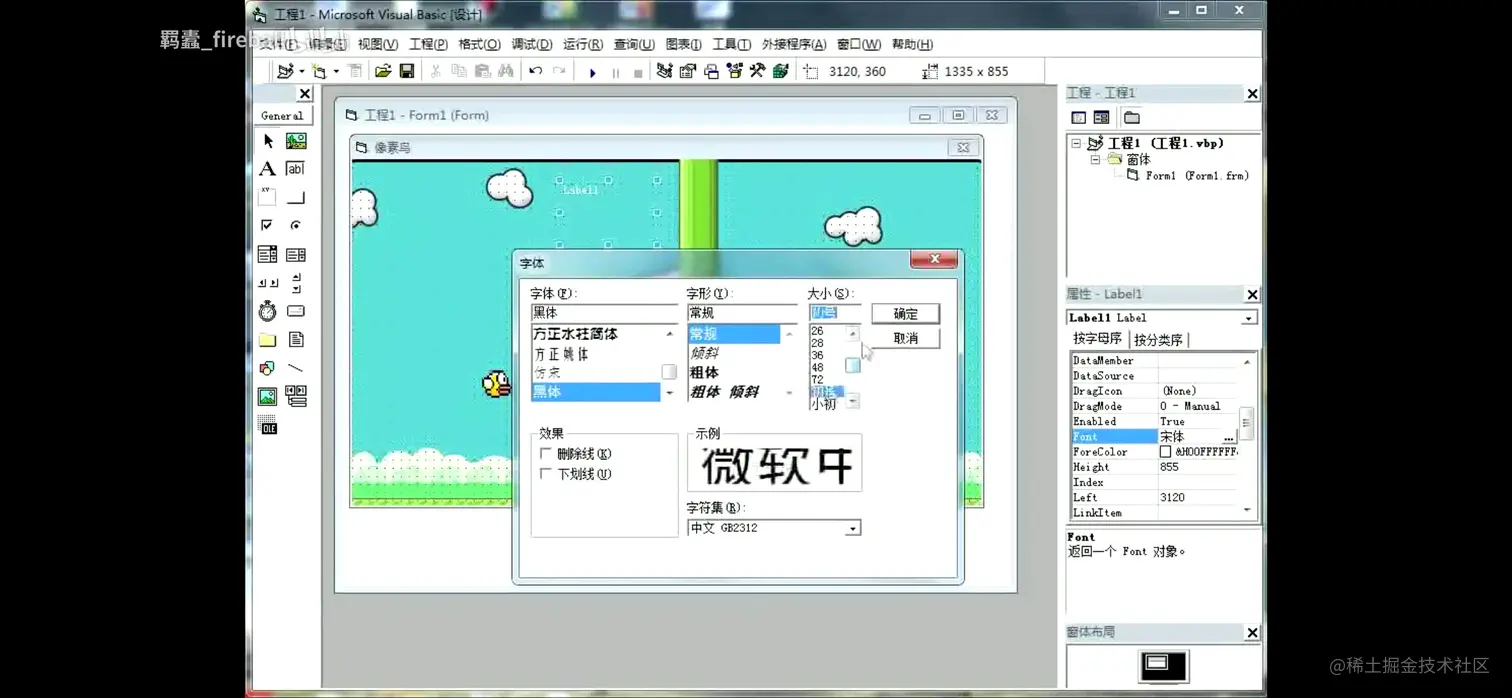Select 粗体 in the font style list
Screen dimensions: 1512x698
[x=704, y=372]
